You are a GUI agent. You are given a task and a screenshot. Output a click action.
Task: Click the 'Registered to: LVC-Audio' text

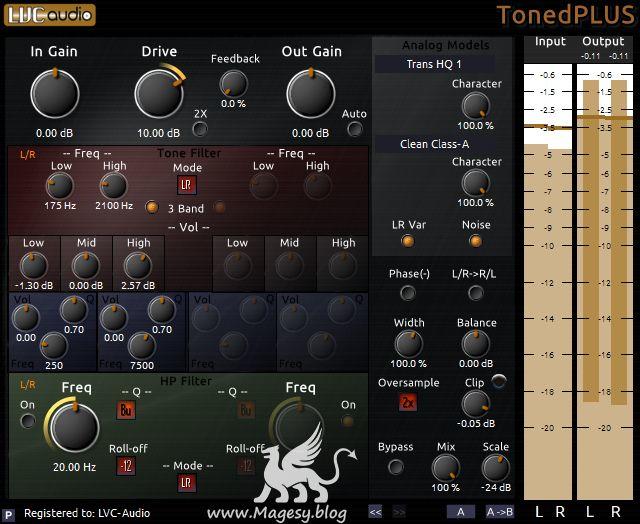tap(87, 513)
